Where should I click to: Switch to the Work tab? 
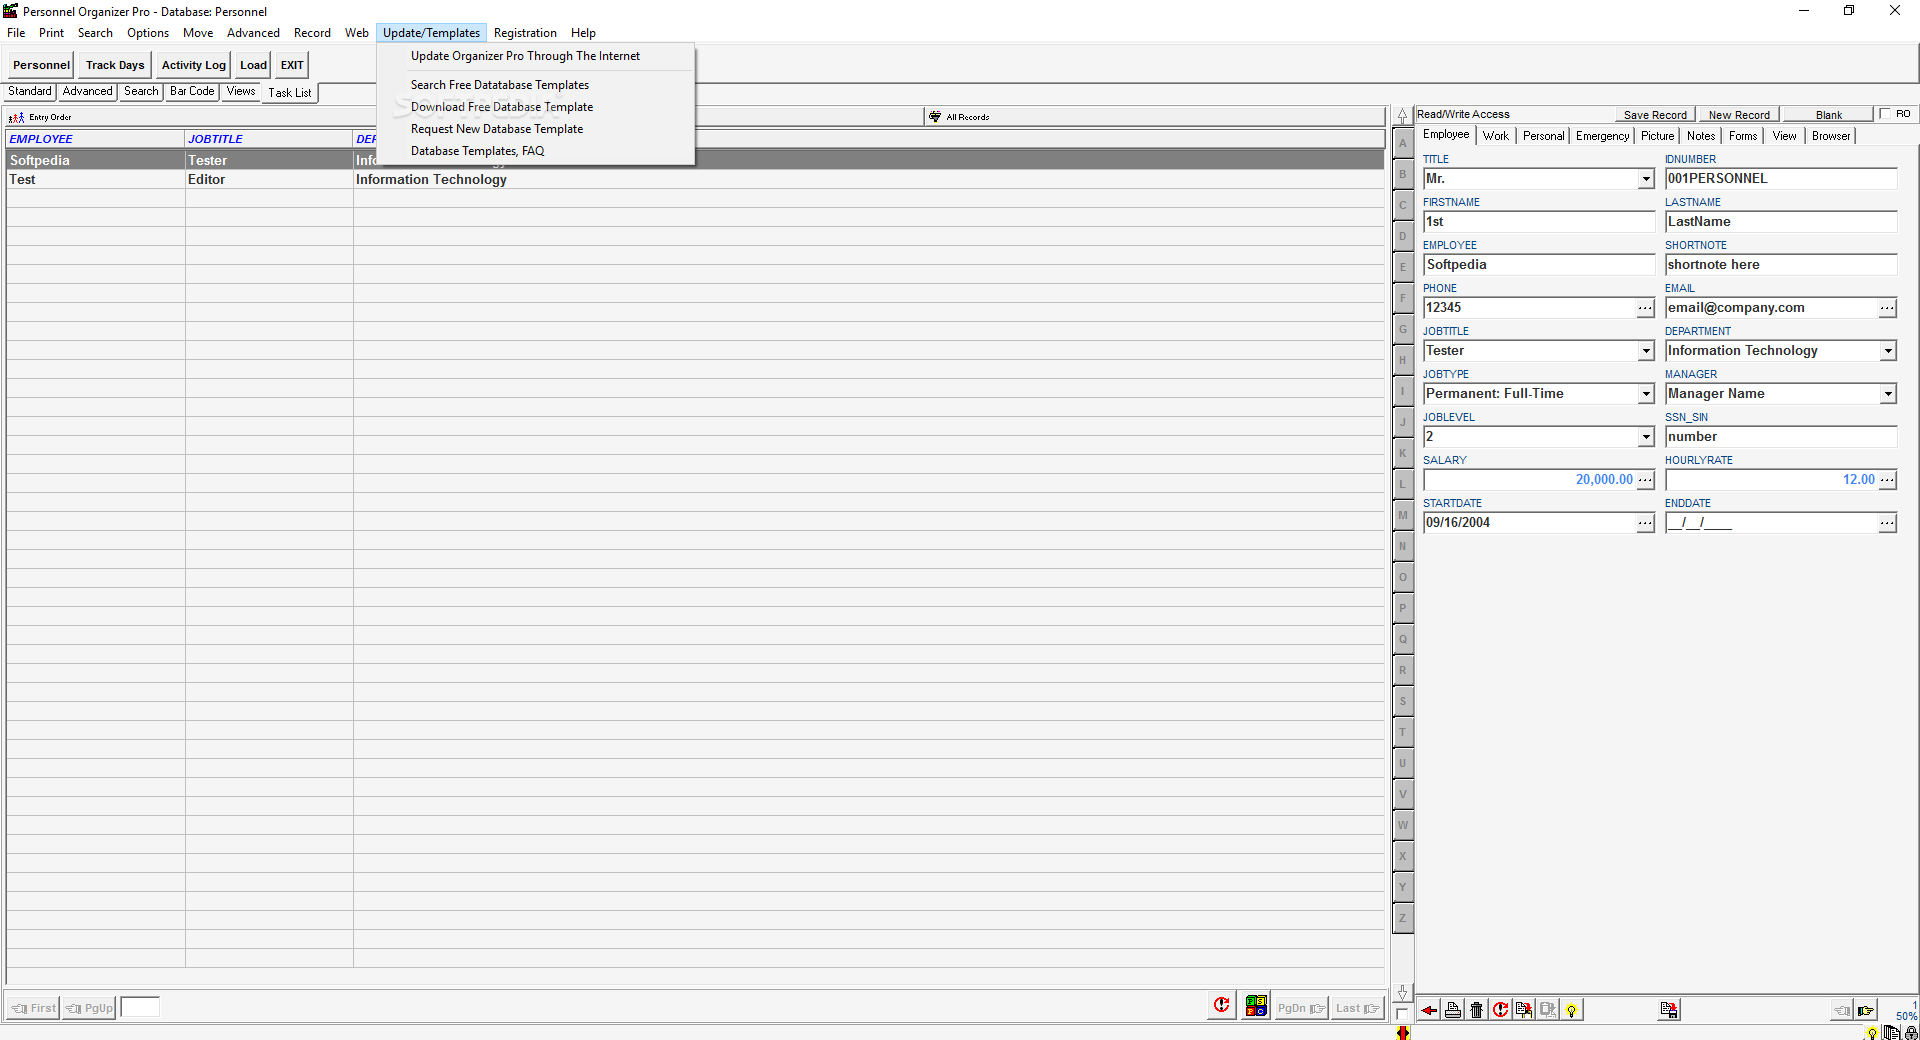1496,136
